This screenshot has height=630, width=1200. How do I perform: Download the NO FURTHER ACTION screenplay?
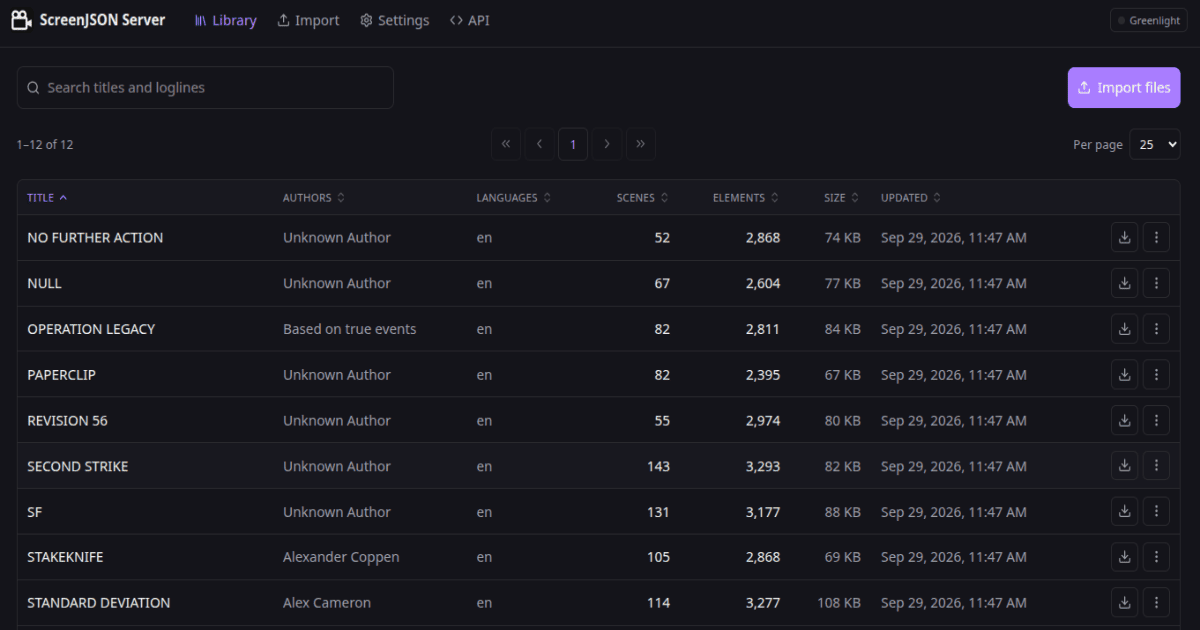point(1124,237)
